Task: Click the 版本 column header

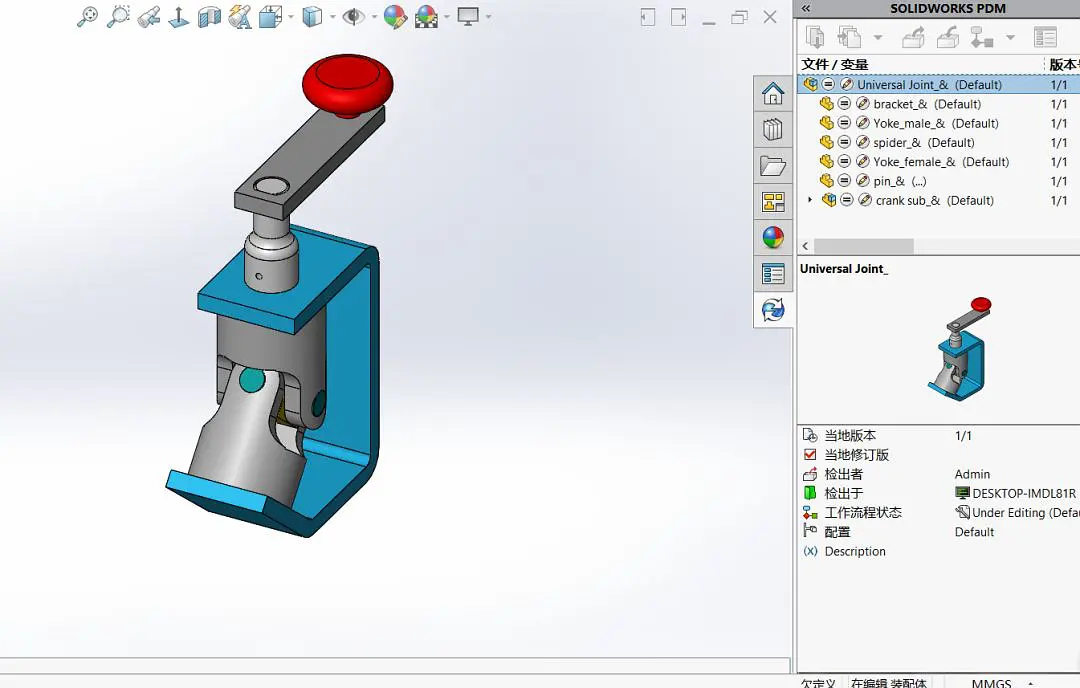Action: [x=1063, y=65]
